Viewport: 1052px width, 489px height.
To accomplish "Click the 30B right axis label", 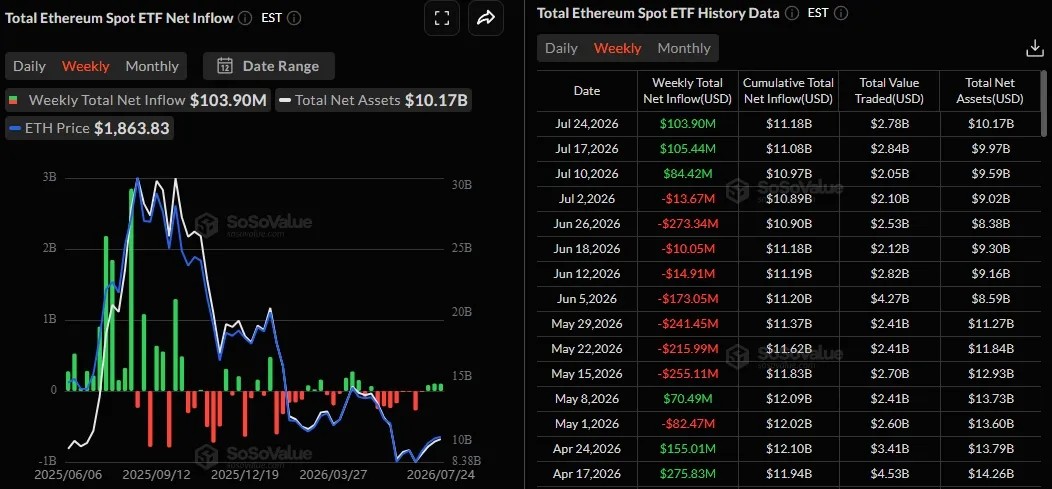I will point(461,184).
